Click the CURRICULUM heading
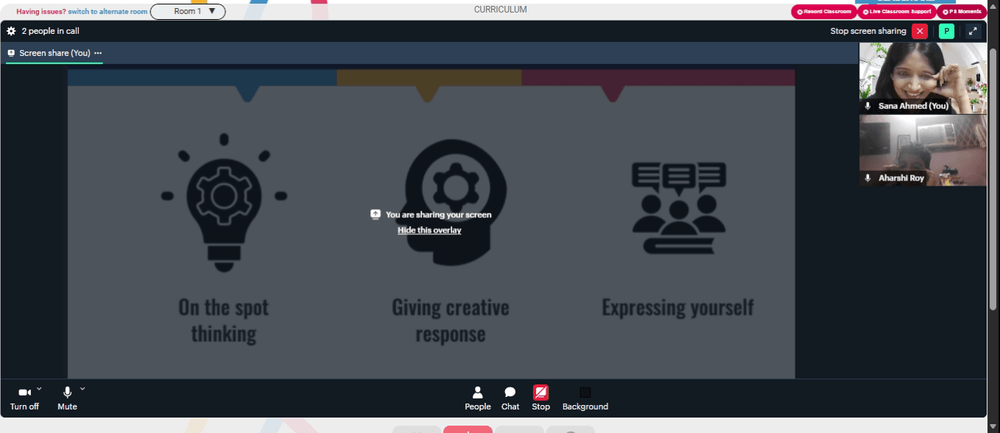The image size is (1000, 433). (501, 10)
